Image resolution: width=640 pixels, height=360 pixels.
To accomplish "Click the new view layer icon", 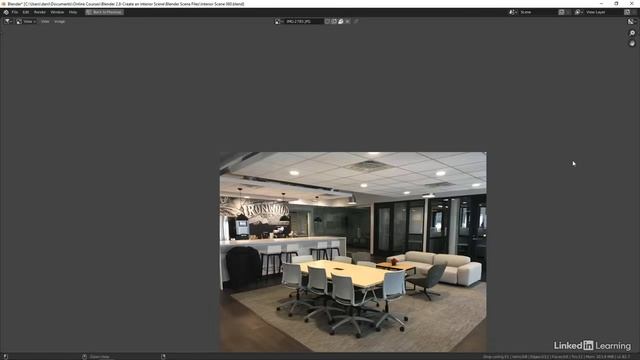I will (627, 12).
